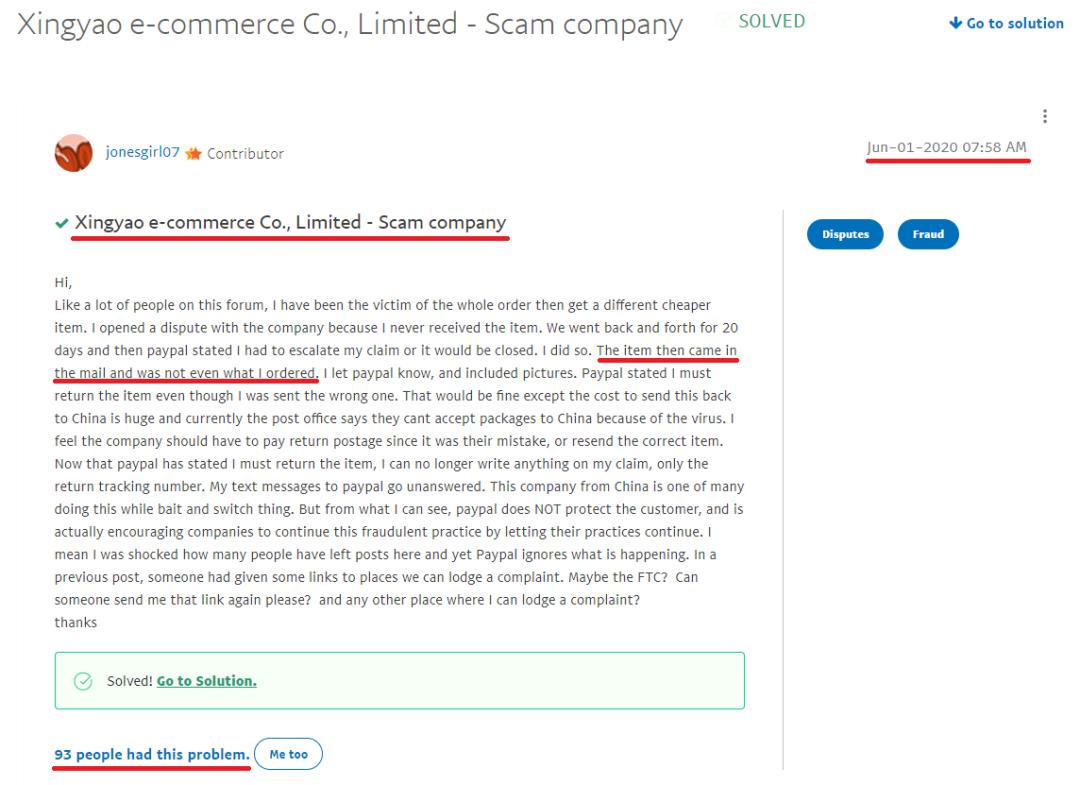Jump to solution via the top-right link
Image resolution: width=1080 pixels, height=785 pixels.
(x=1014, y=23)
